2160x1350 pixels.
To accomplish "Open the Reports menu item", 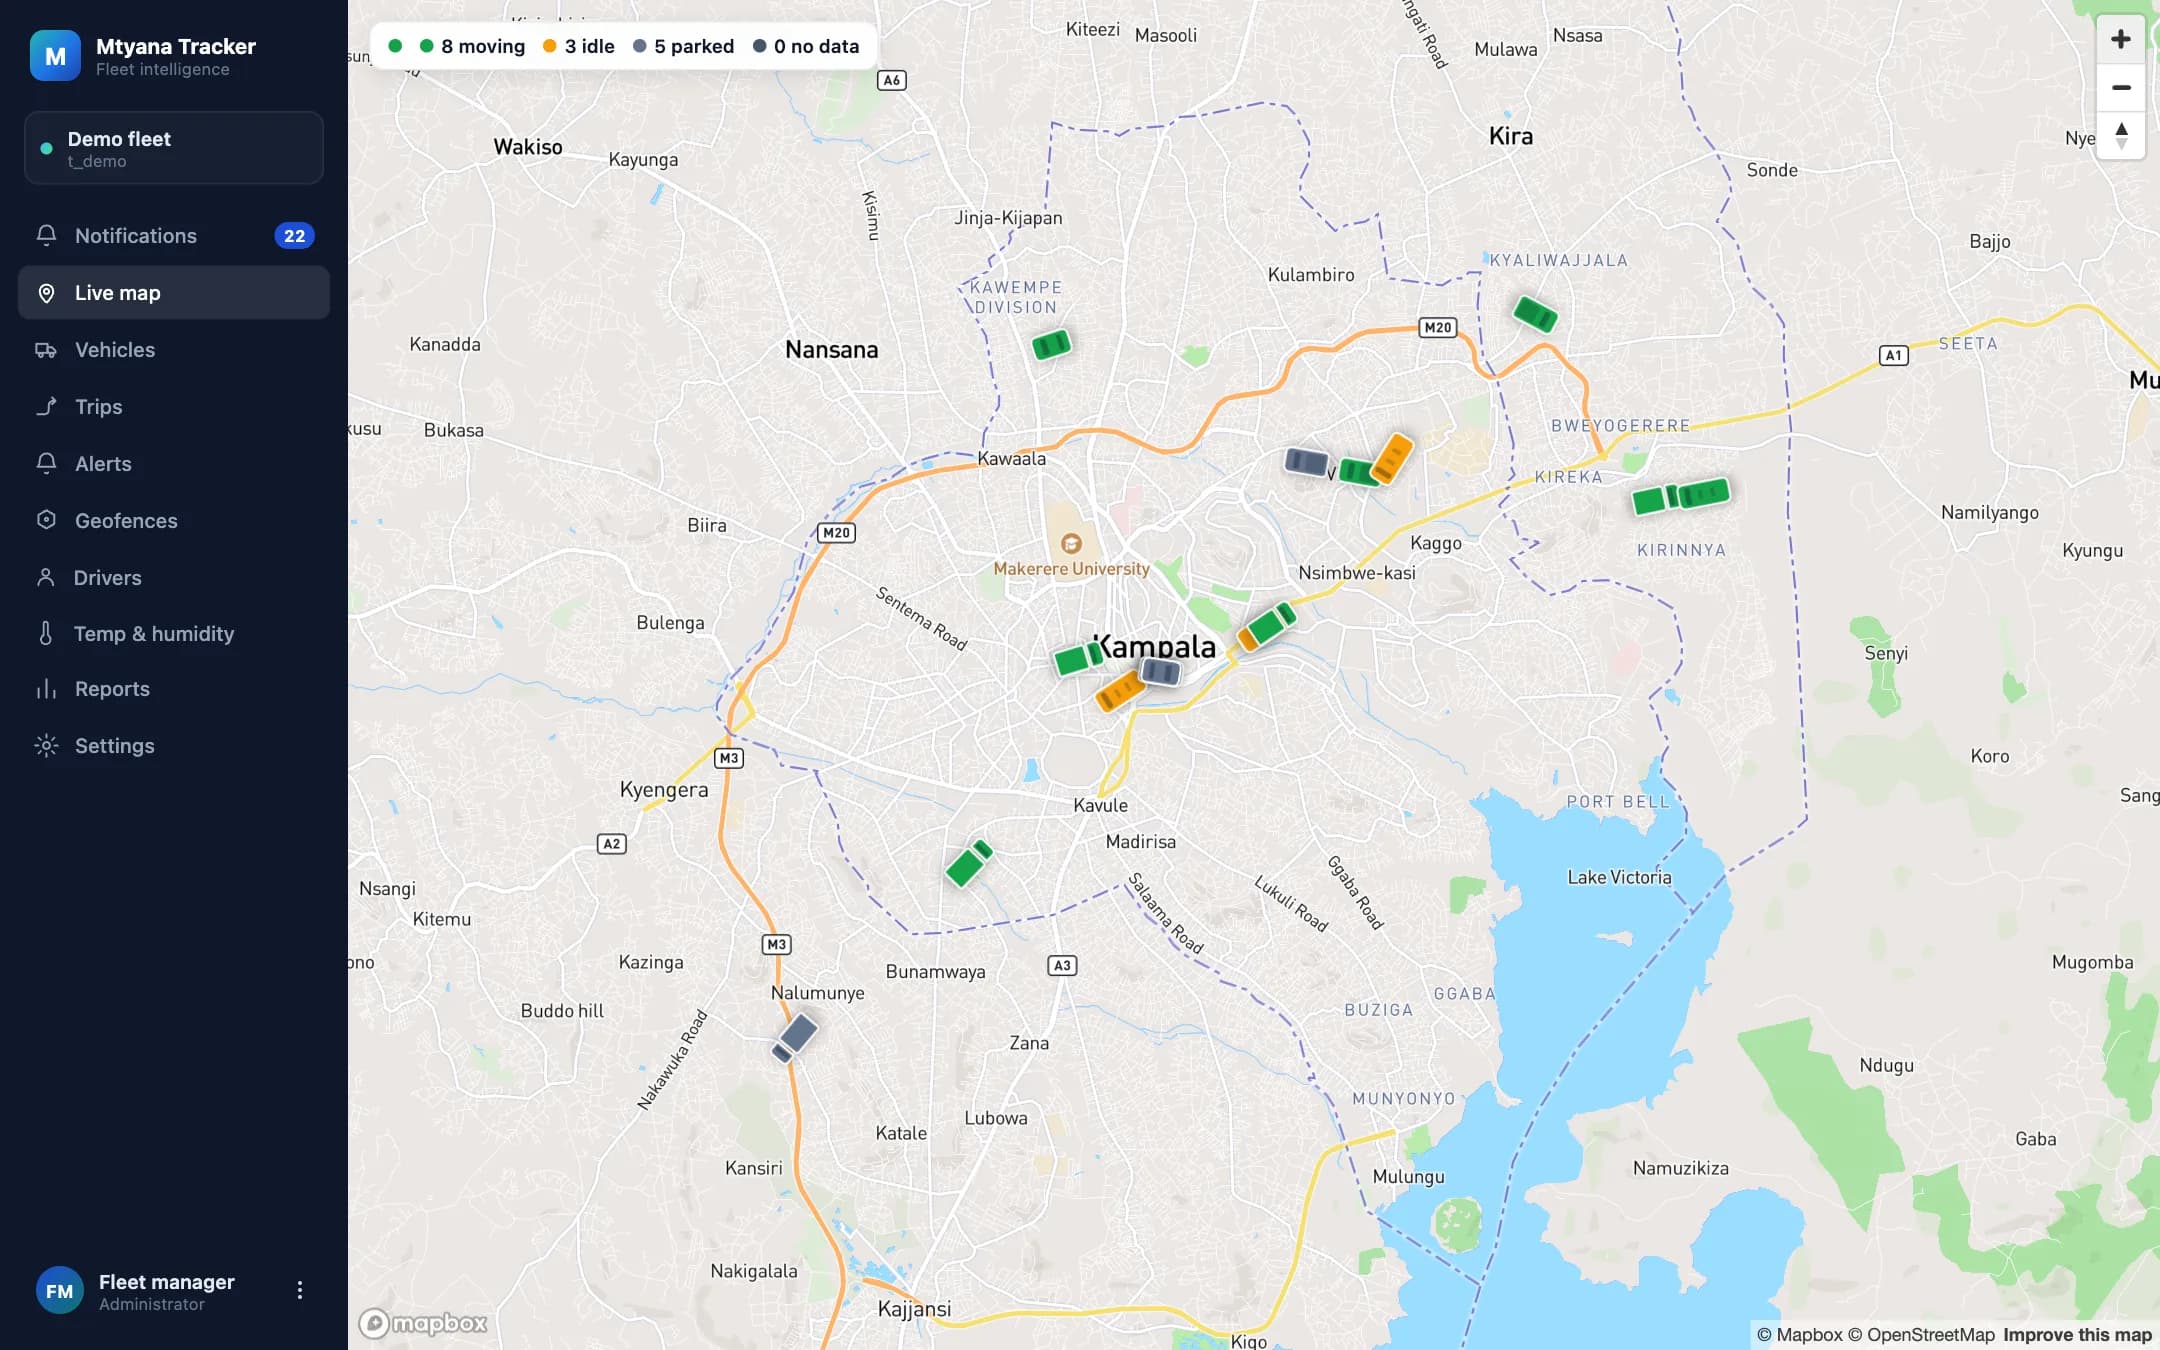I will 174,689.
